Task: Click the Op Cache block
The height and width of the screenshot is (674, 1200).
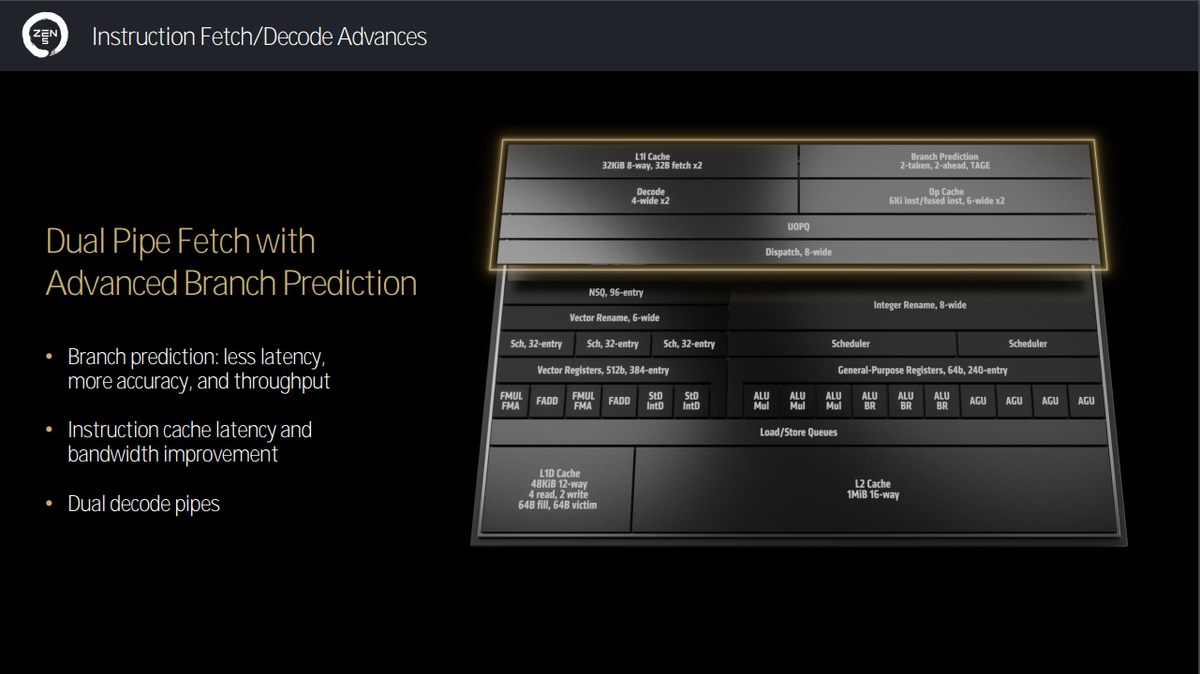Action: [x=945, y=195]
